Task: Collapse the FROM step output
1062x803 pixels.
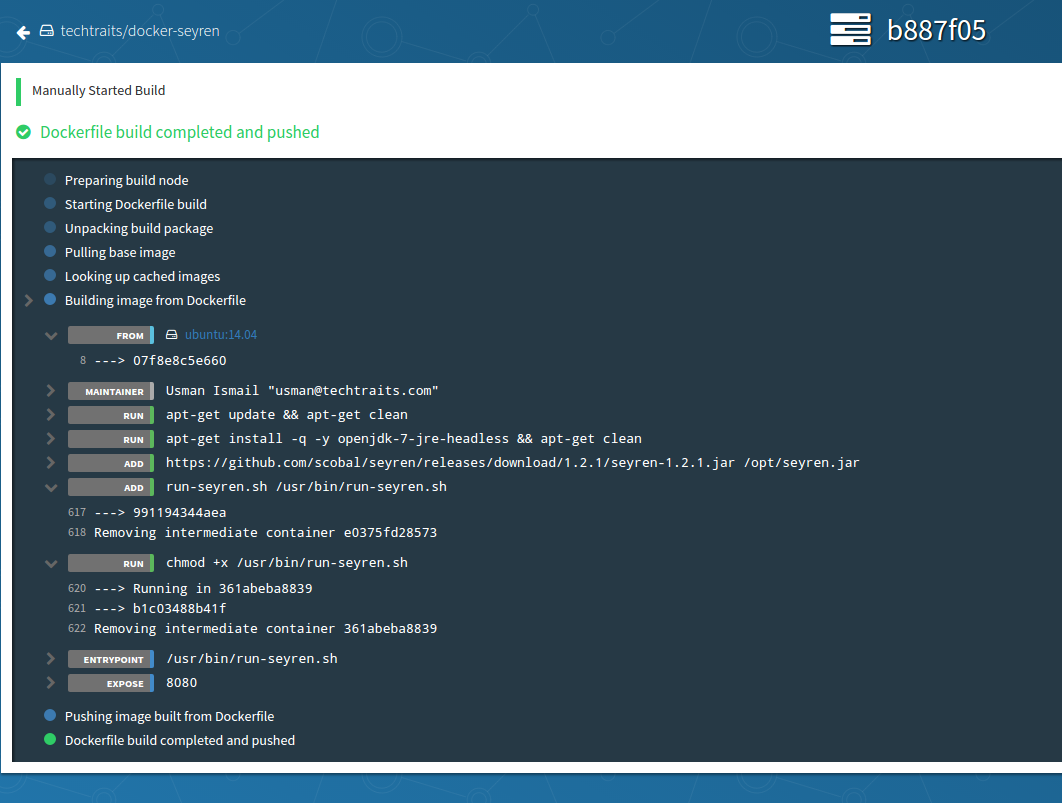Action: pyautogui.click(x=50, y=336)
